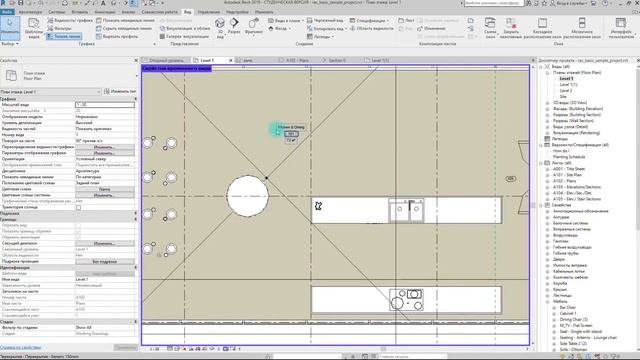Click the Revisions (Изменения) tool
Screen dimensions: 640x360
431,29
